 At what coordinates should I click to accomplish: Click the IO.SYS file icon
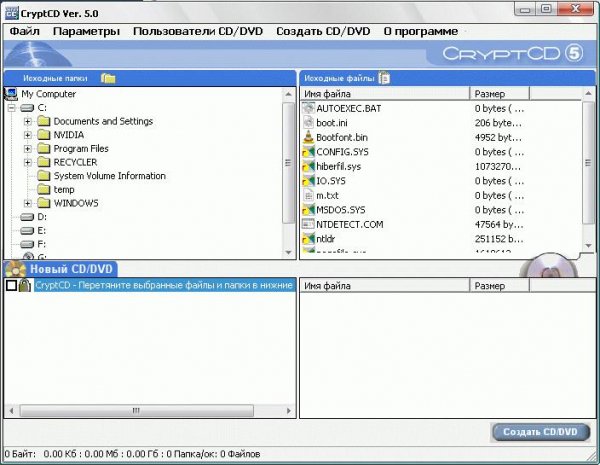[x=308, y=181]
